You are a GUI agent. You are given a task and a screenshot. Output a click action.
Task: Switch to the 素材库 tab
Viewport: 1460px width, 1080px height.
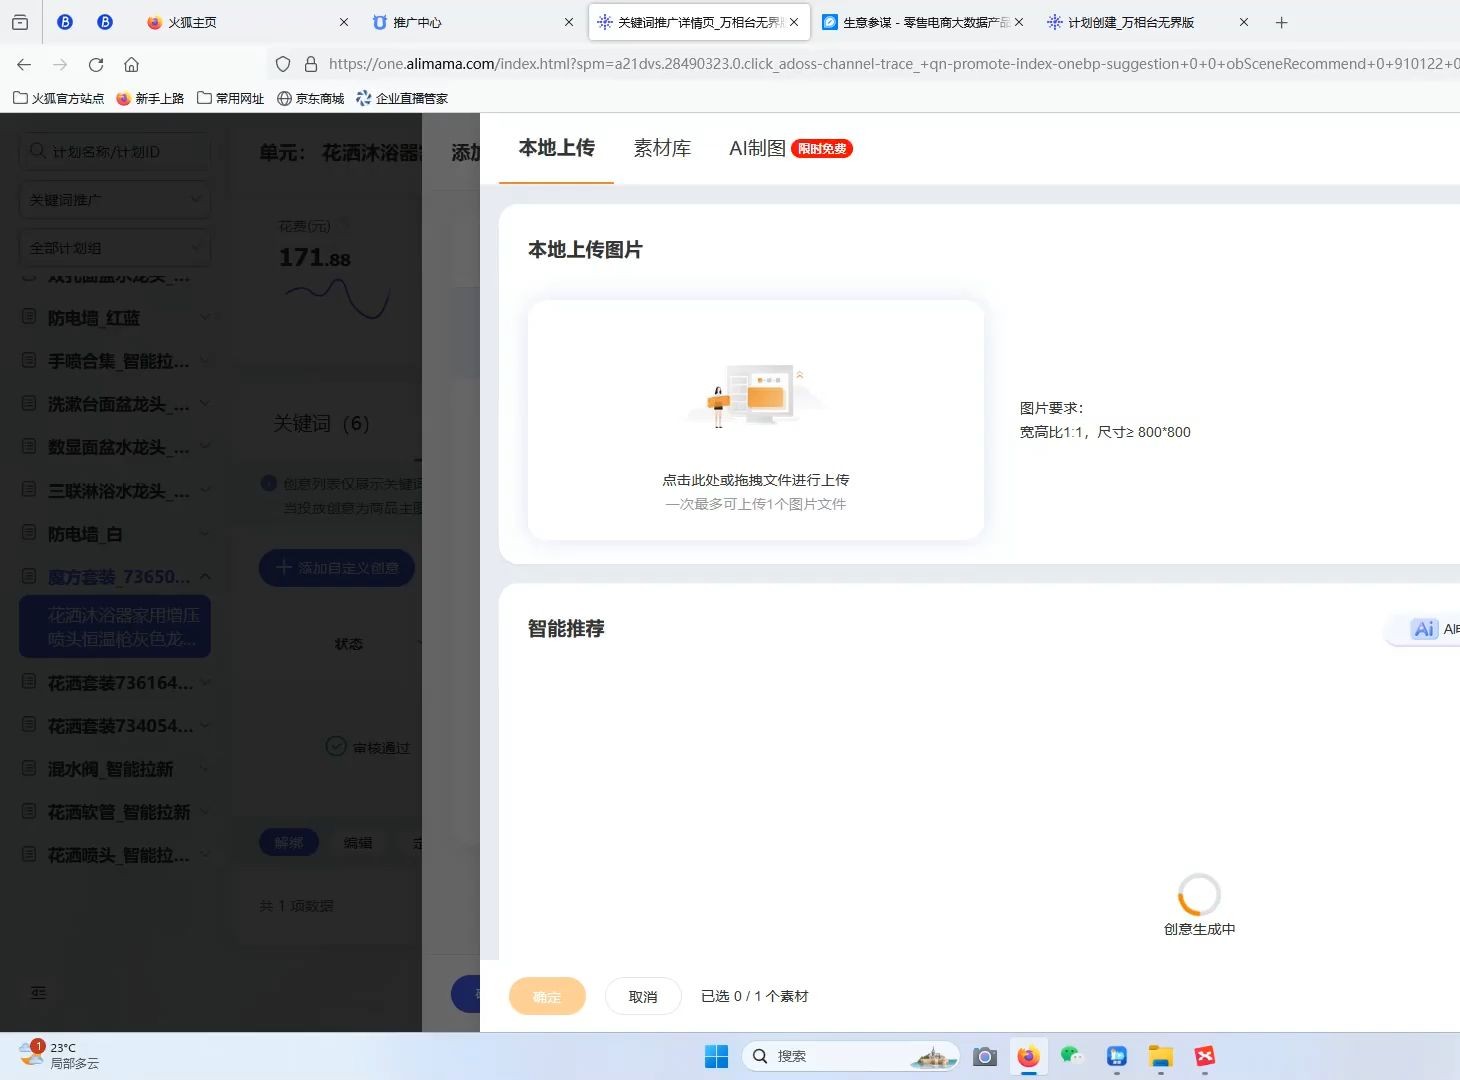click(x=662, y=148)
